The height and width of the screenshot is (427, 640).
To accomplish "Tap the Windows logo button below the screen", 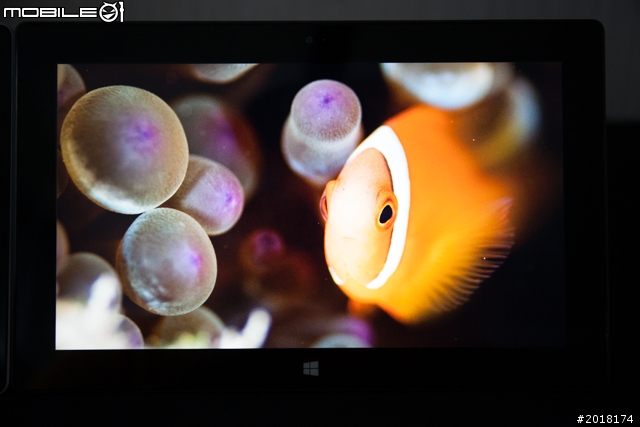I will (311, 368).
